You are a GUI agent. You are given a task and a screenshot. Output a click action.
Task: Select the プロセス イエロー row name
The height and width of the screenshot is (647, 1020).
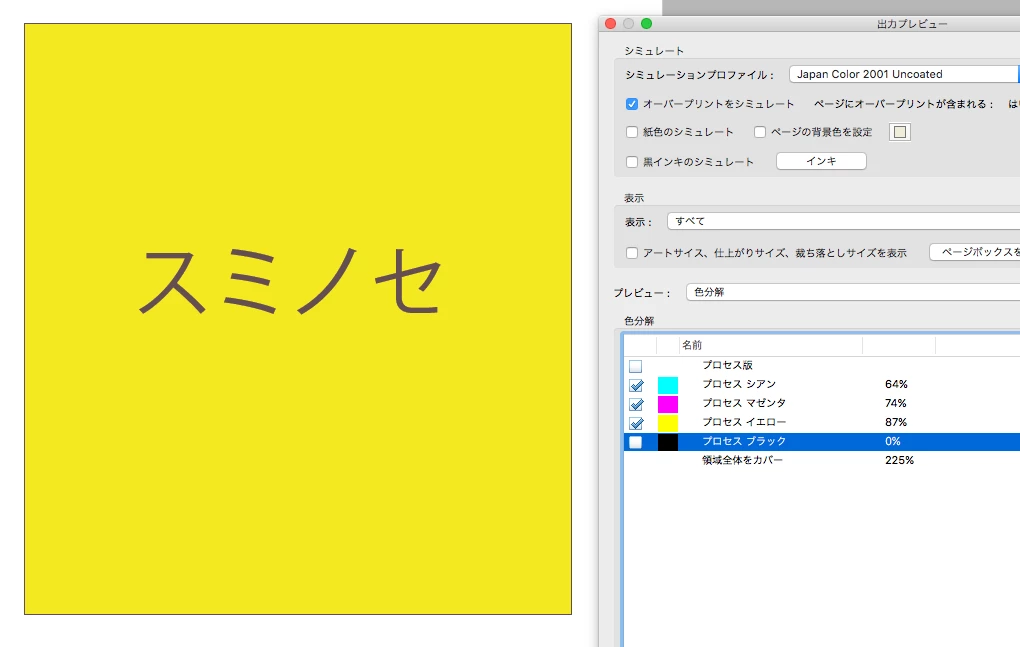(744, 422)
